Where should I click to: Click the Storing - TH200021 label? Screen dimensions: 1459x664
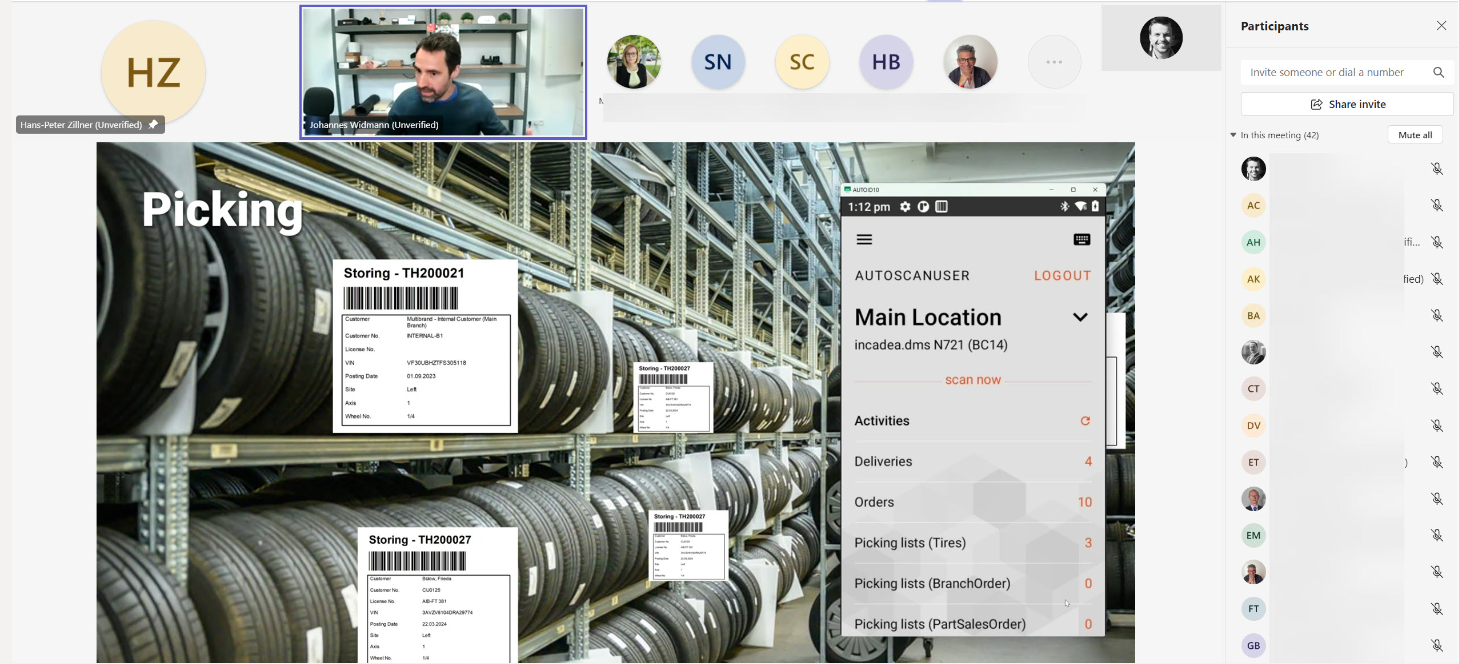point(404,273)
